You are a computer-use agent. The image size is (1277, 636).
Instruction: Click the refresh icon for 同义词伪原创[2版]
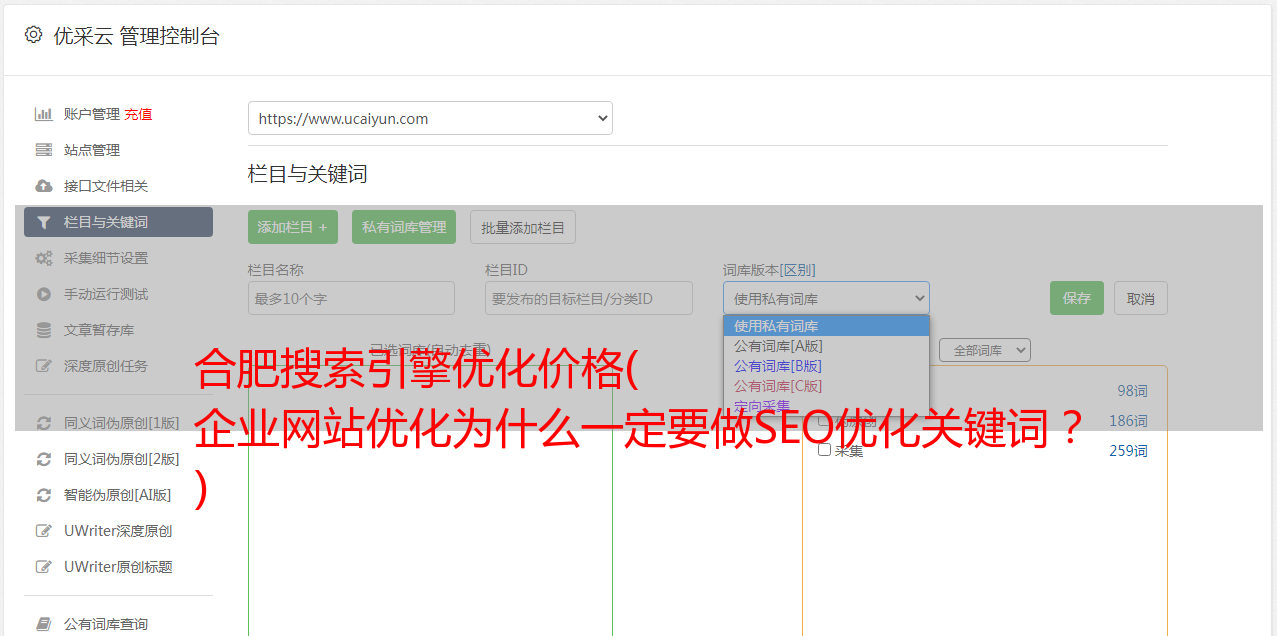coord(43,459)
